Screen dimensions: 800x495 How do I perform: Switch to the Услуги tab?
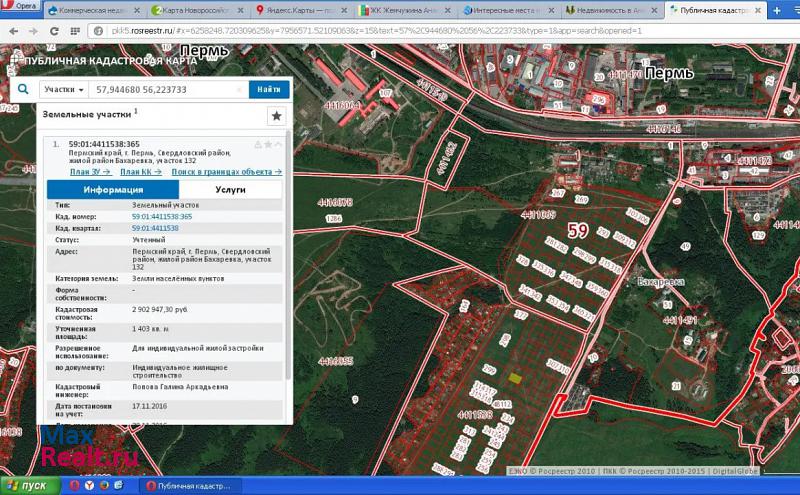(230, 189)
